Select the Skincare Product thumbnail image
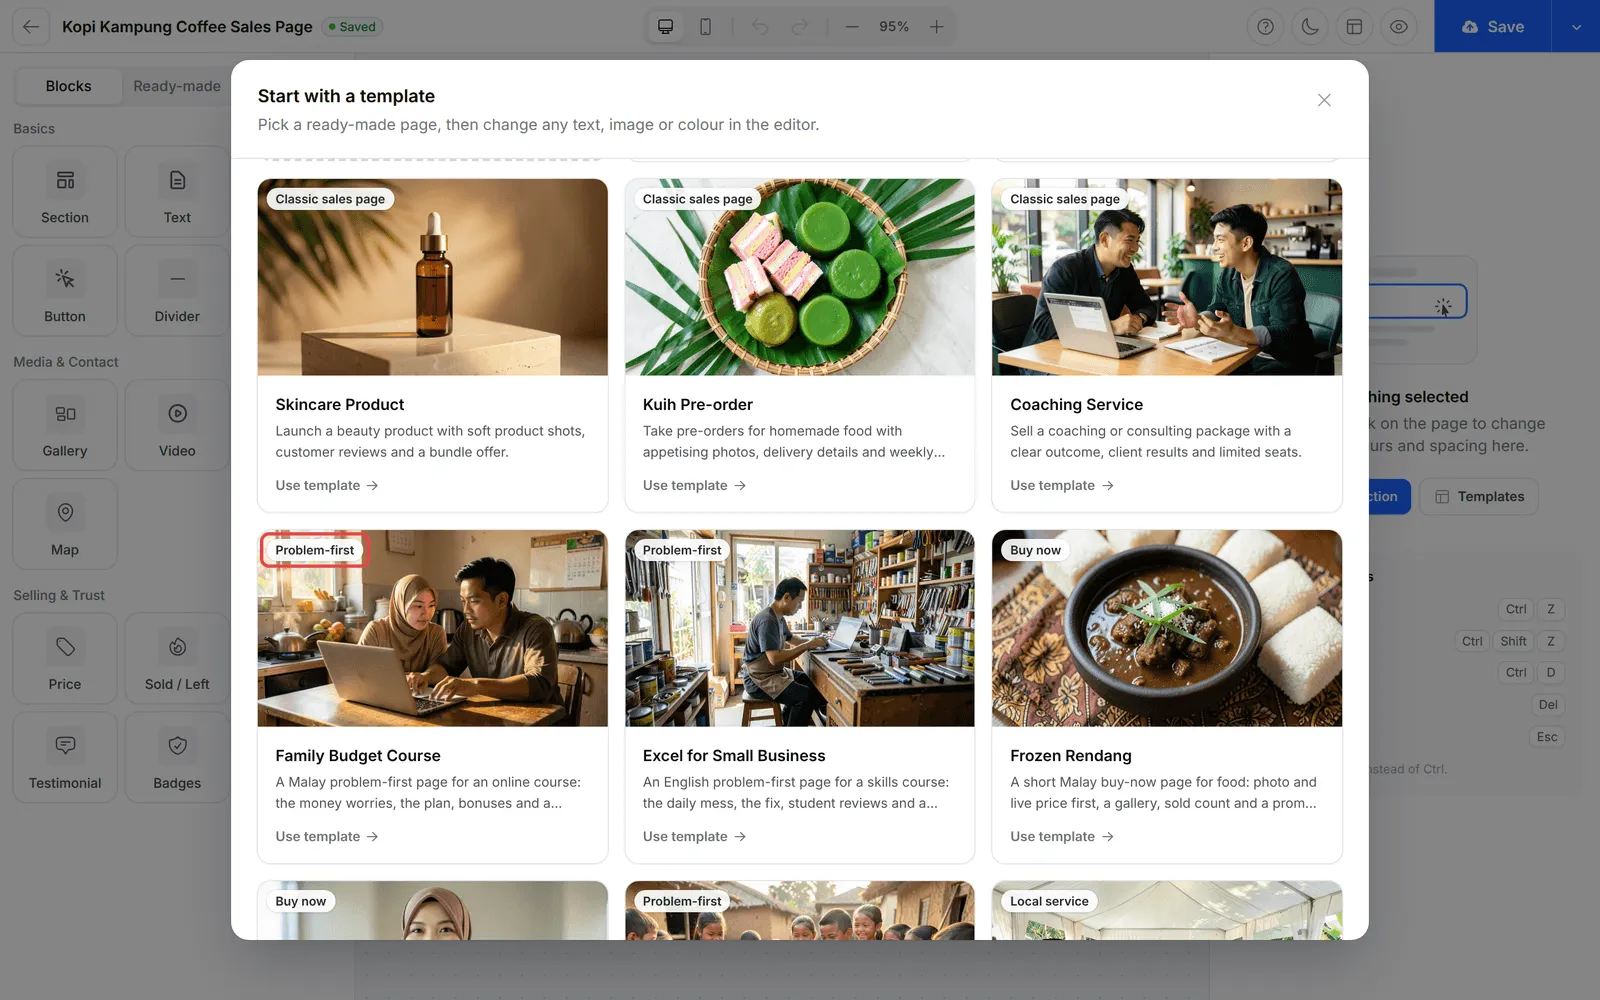1600x1000 pixels. pyautogui.click(x=433, y=277)
